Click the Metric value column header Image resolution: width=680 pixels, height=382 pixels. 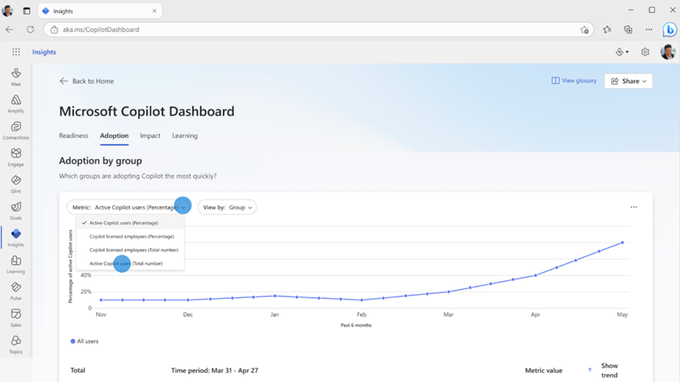tap(543, 370)
